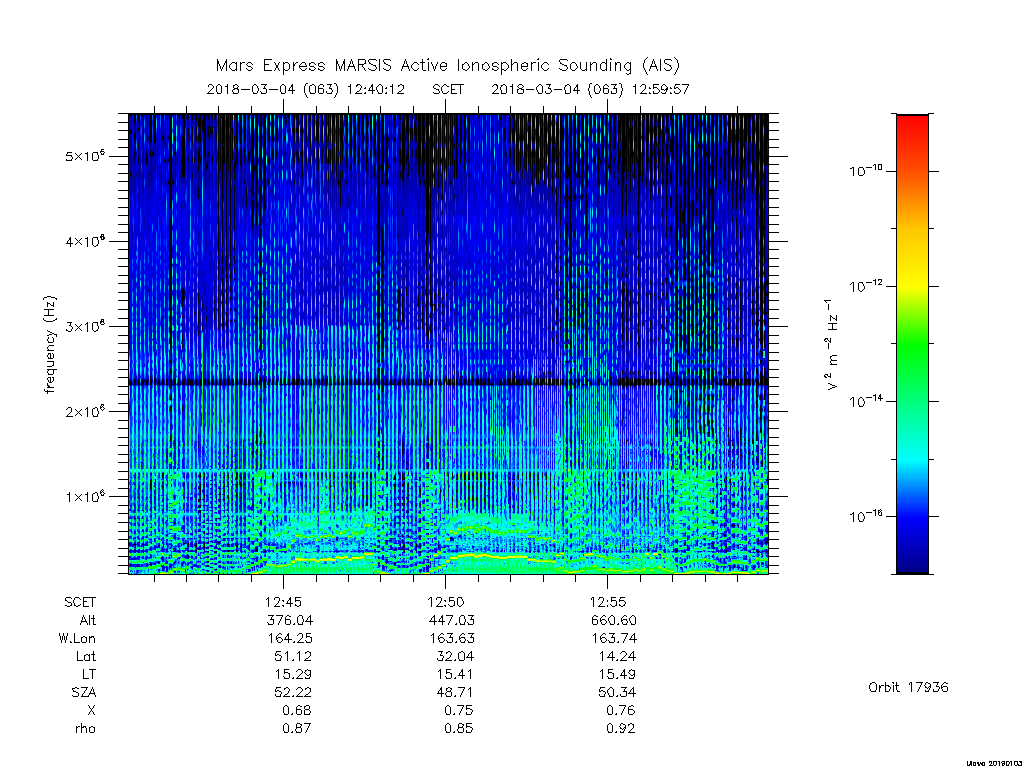Click the colorbar tick label '10⁻¹⁰'
The height and width of the screenshot is (768, 1024).
pyautogui.click(x=865, y=170)
